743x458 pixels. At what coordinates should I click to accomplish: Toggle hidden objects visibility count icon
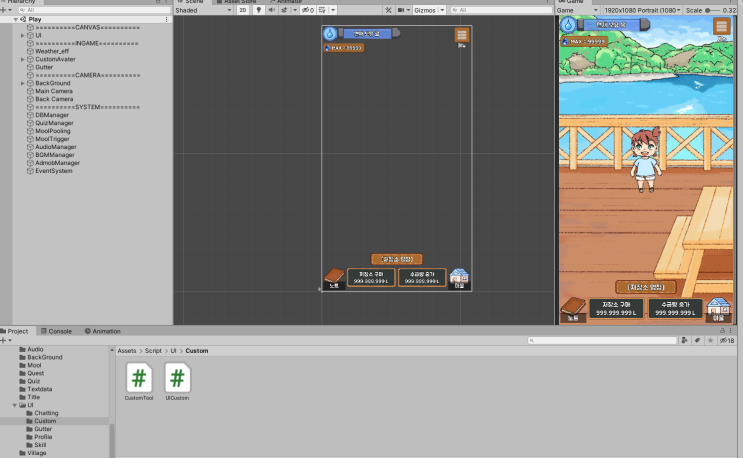308,10
